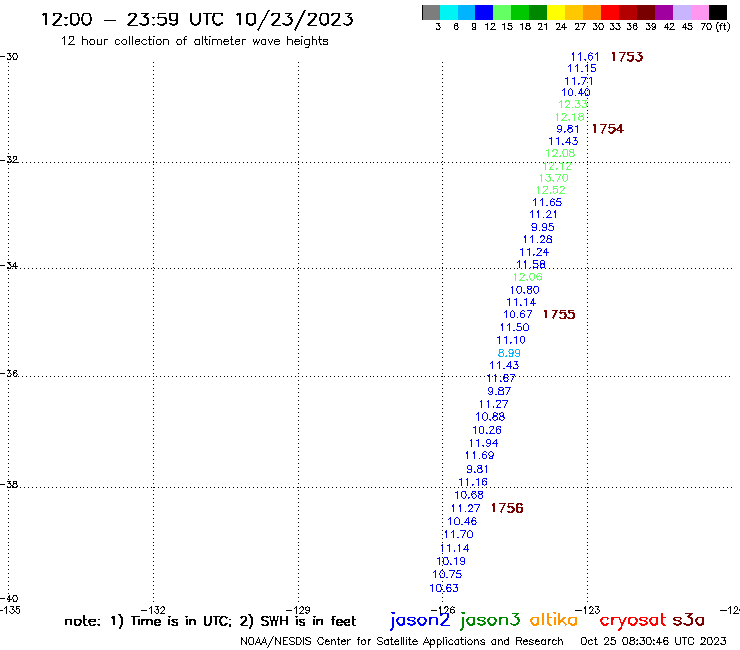
Task: Select the time marker 1756
Action: click(x=507, y=508)
